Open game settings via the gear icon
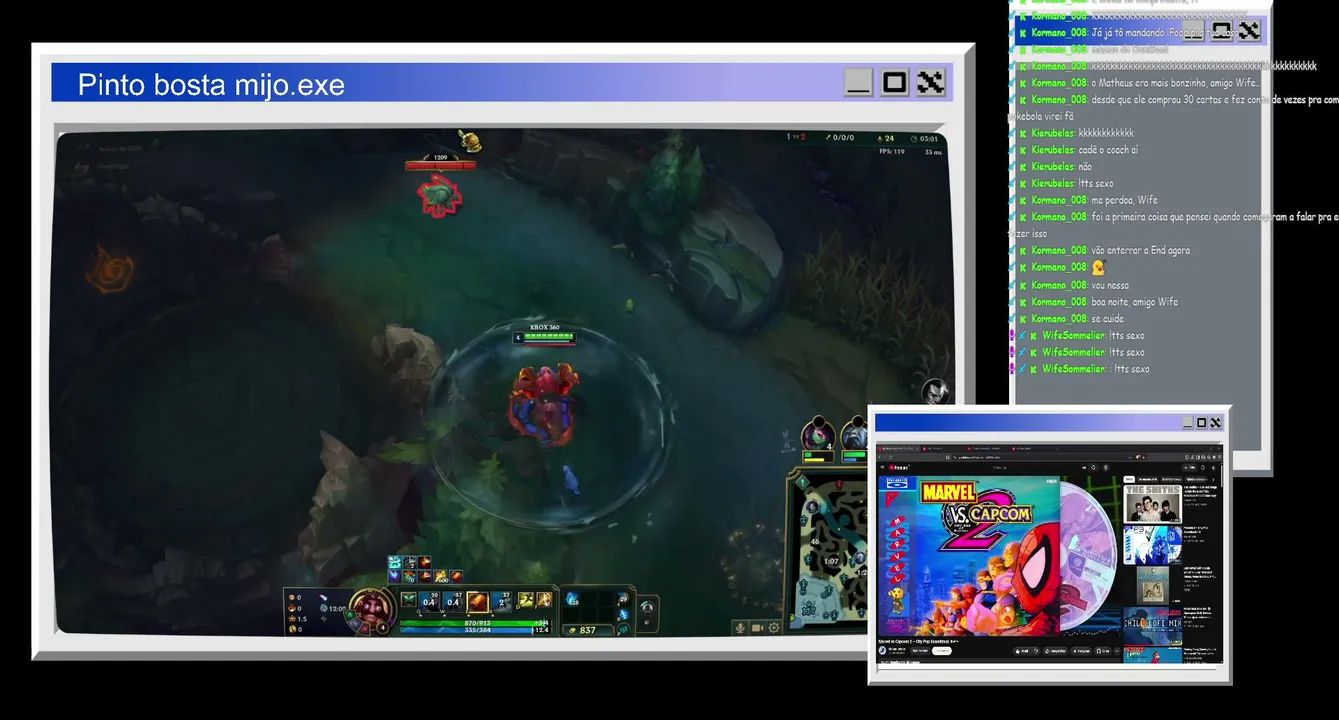1339x720 pixels. pyautogui.click(x=773, y=627)
